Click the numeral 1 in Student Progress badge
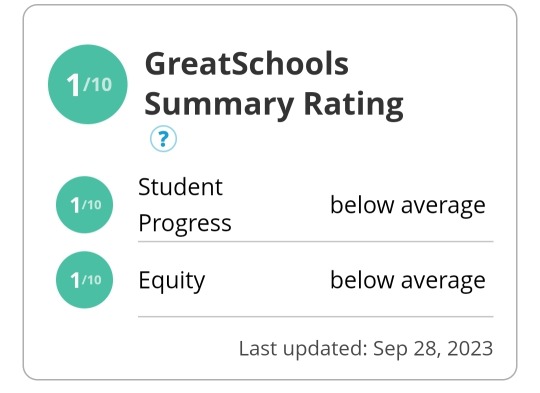Viewport: 540px width, 393px height. [x=75, y=205]
